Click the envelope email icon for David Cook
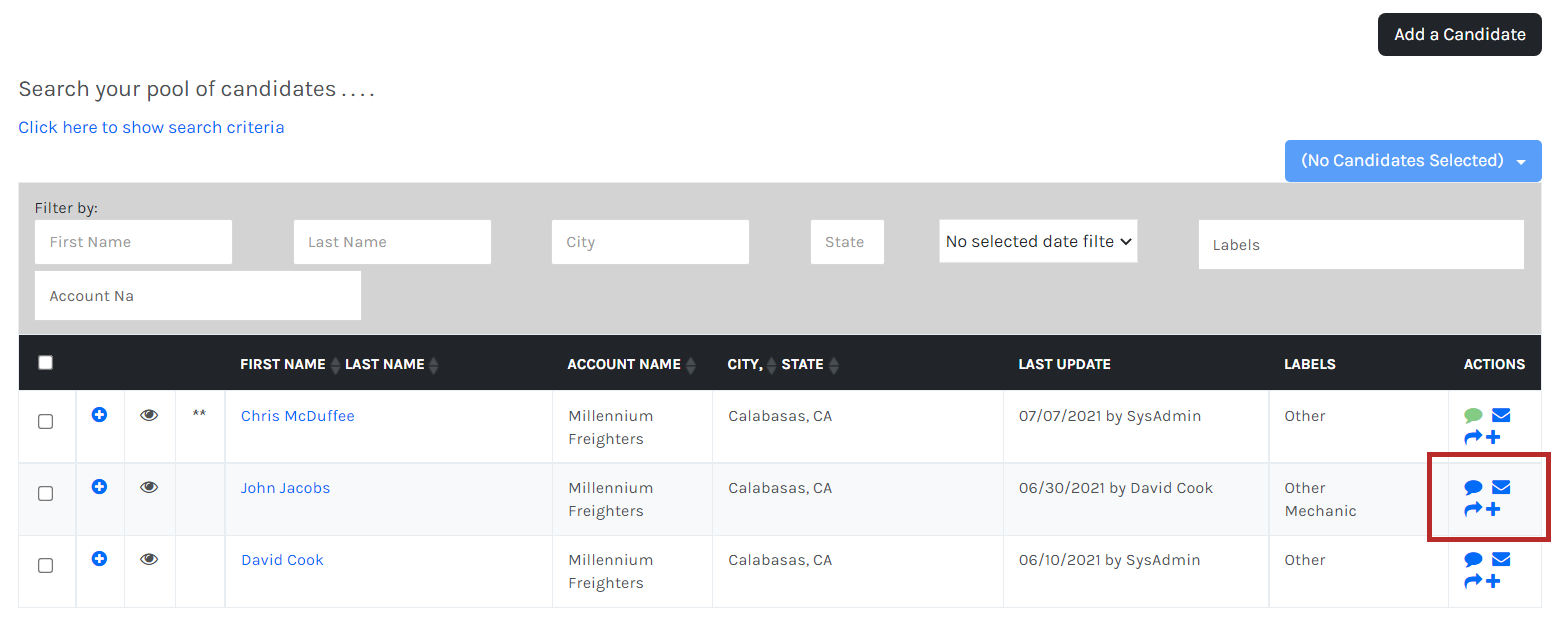The width and height of the screenshot is (1566, 630). coord(1501,560)
